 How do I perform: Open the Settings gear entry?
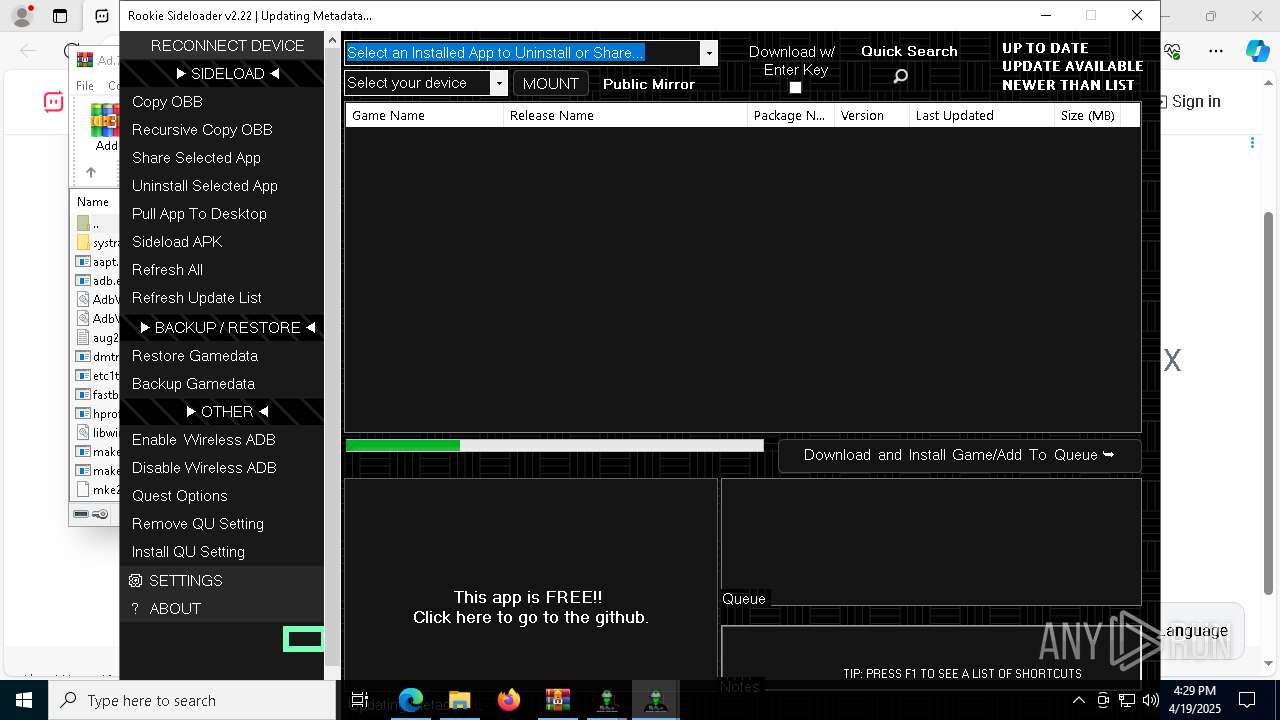coord(222,580)
